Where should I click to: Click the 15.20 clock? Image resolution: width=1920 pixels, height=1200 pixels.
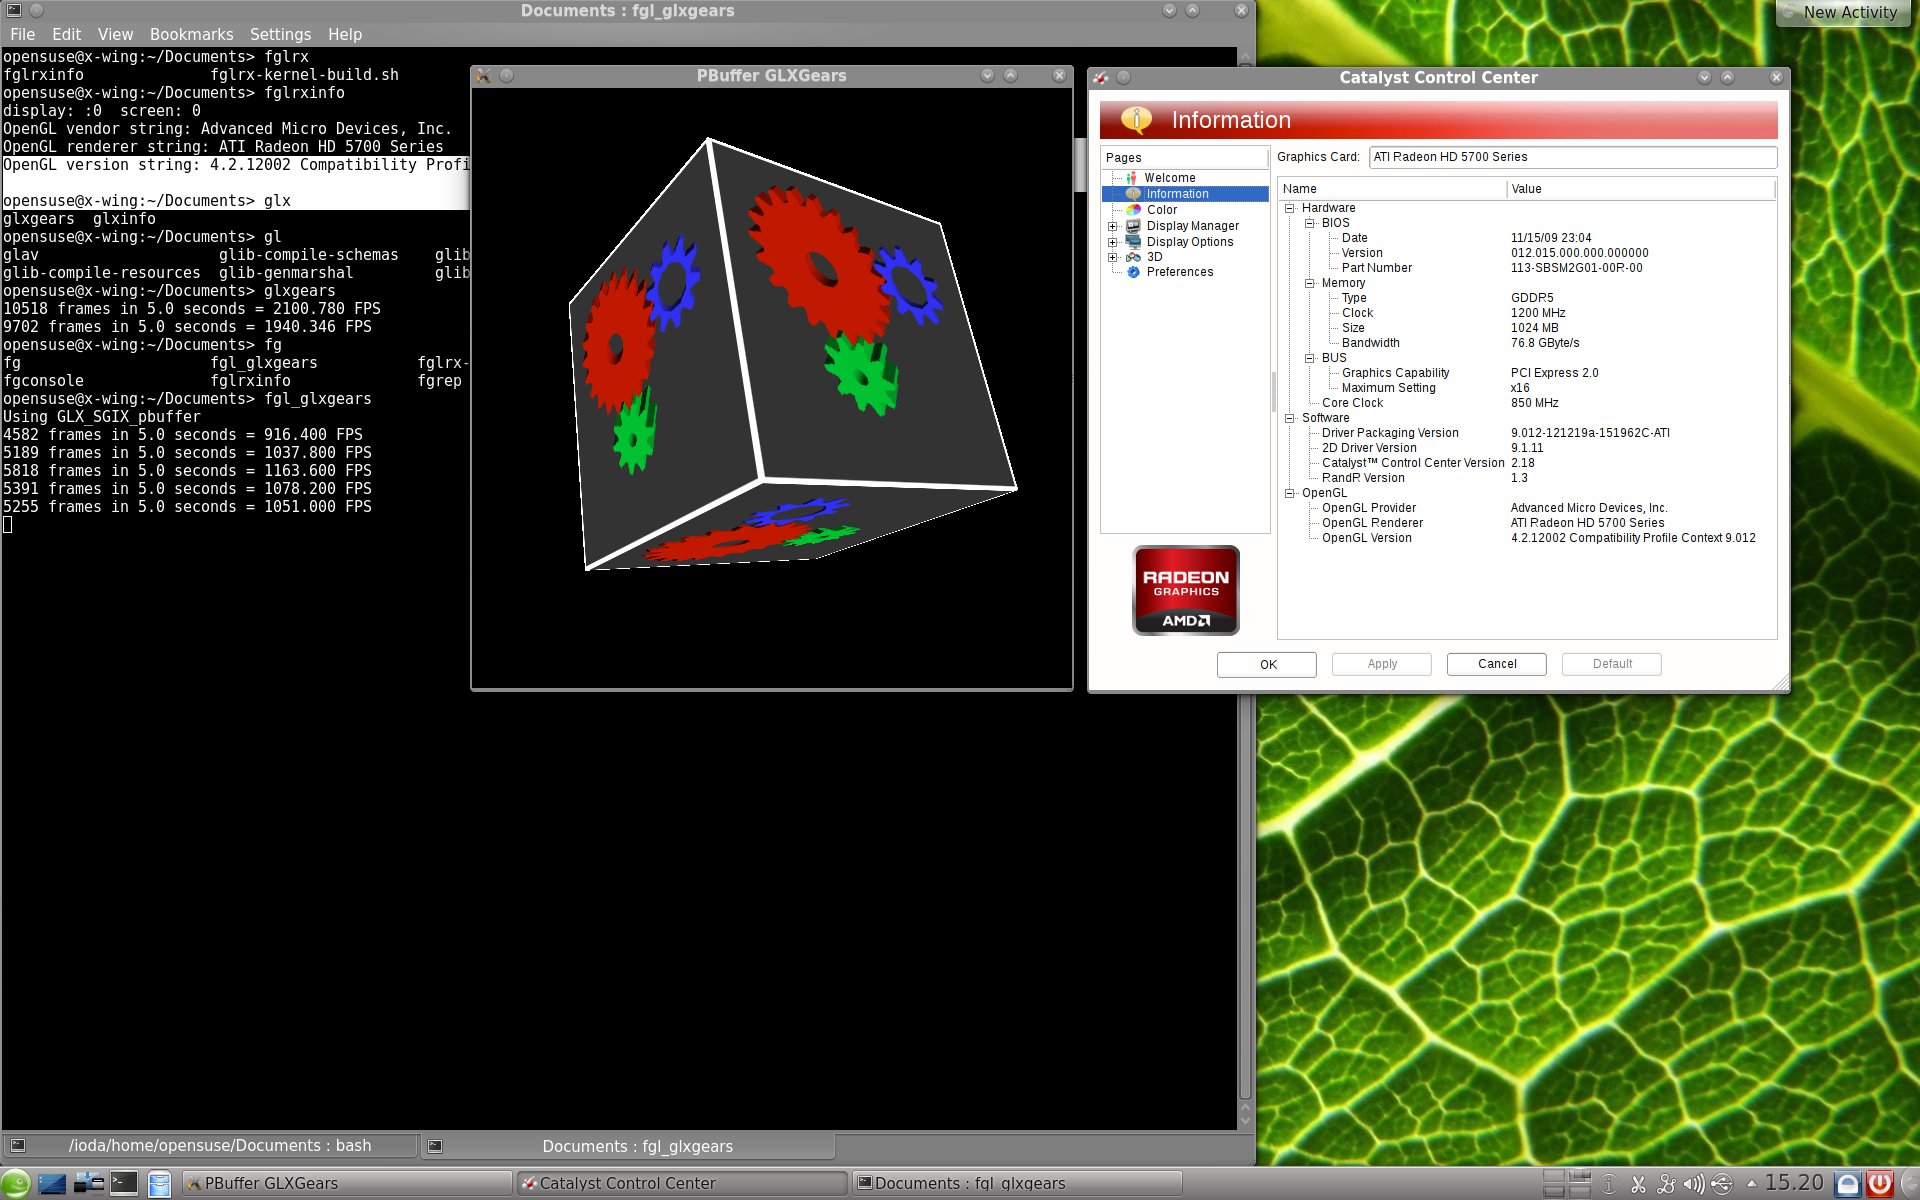point(1794,1183)
